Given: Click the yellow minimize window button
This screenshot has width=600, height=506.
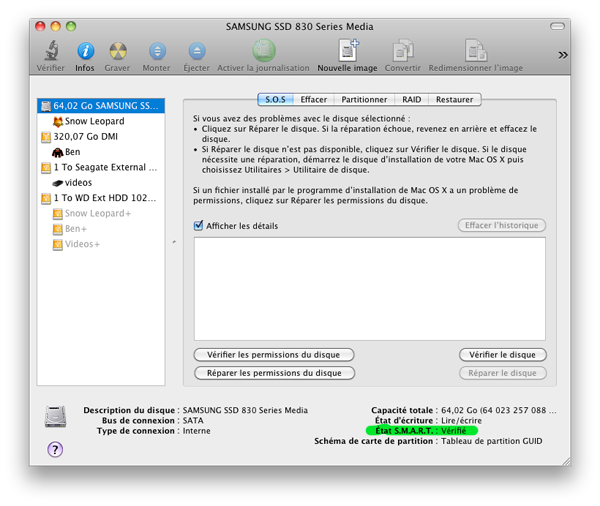Looking at the screenshot, I should click(x=55, y=26).
